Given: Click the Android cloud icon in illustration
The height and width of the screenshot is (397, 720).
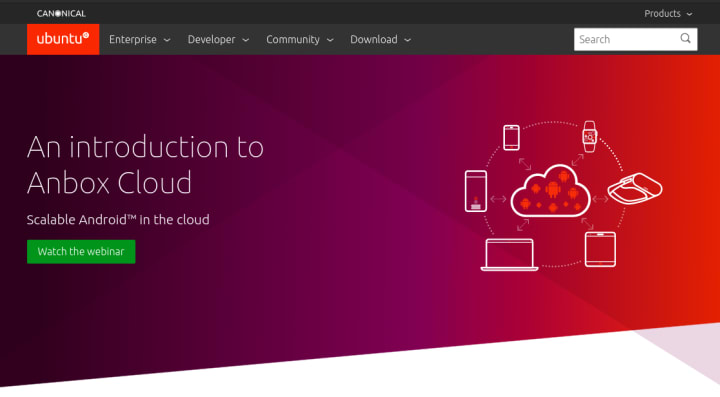Looking at the screenshot, I should click(551, 191).
